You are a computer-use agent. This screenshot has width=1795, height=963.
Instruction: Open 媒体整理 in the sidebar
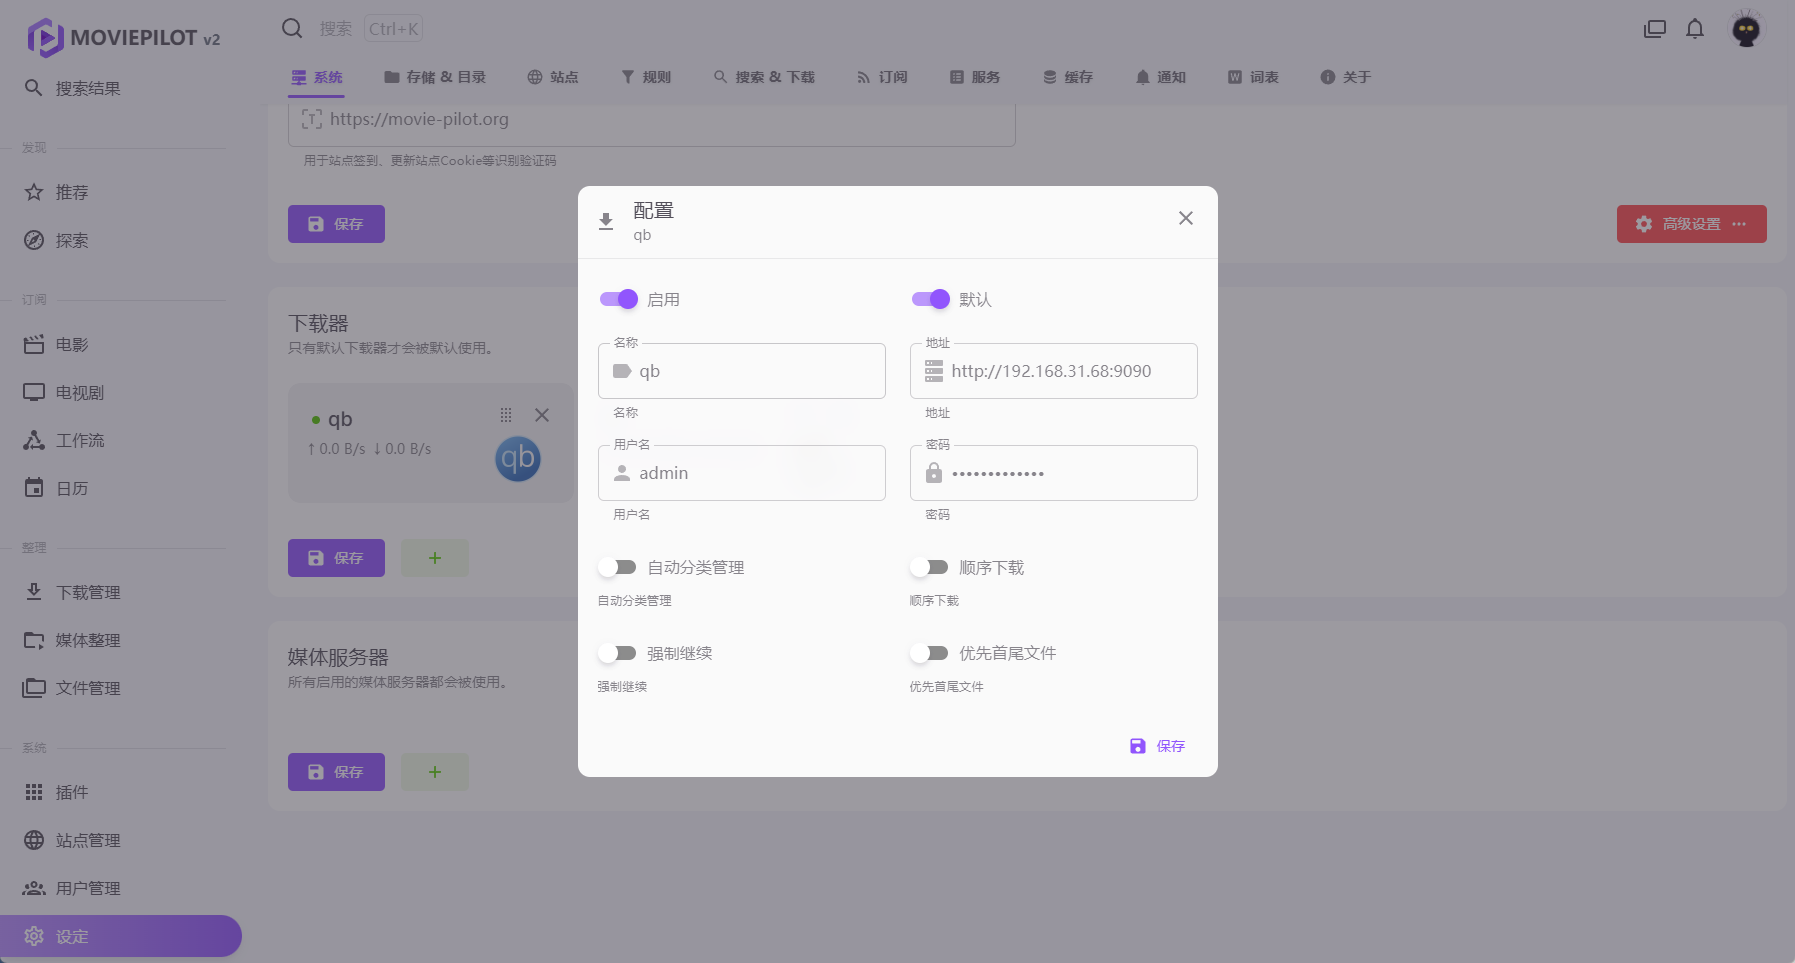coord(120,640)
